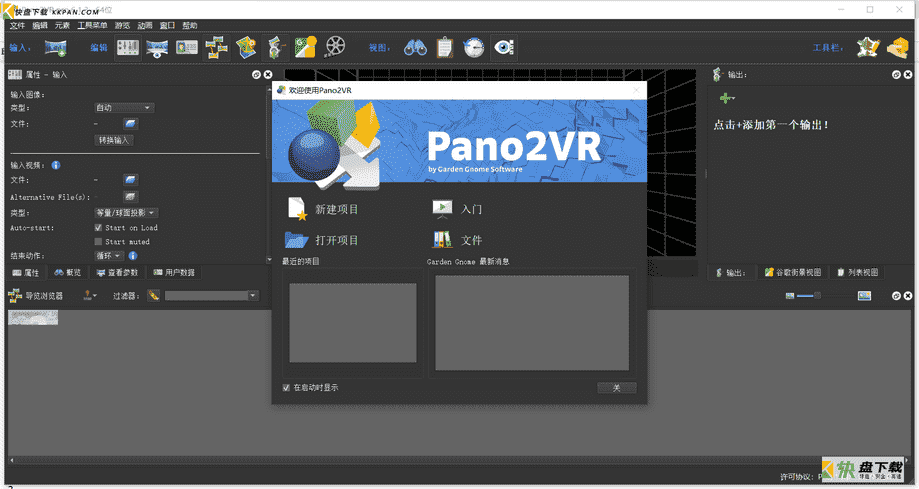Toggle the Start on Load checkbox
919x489 pixels.
[x=98, y=227]
